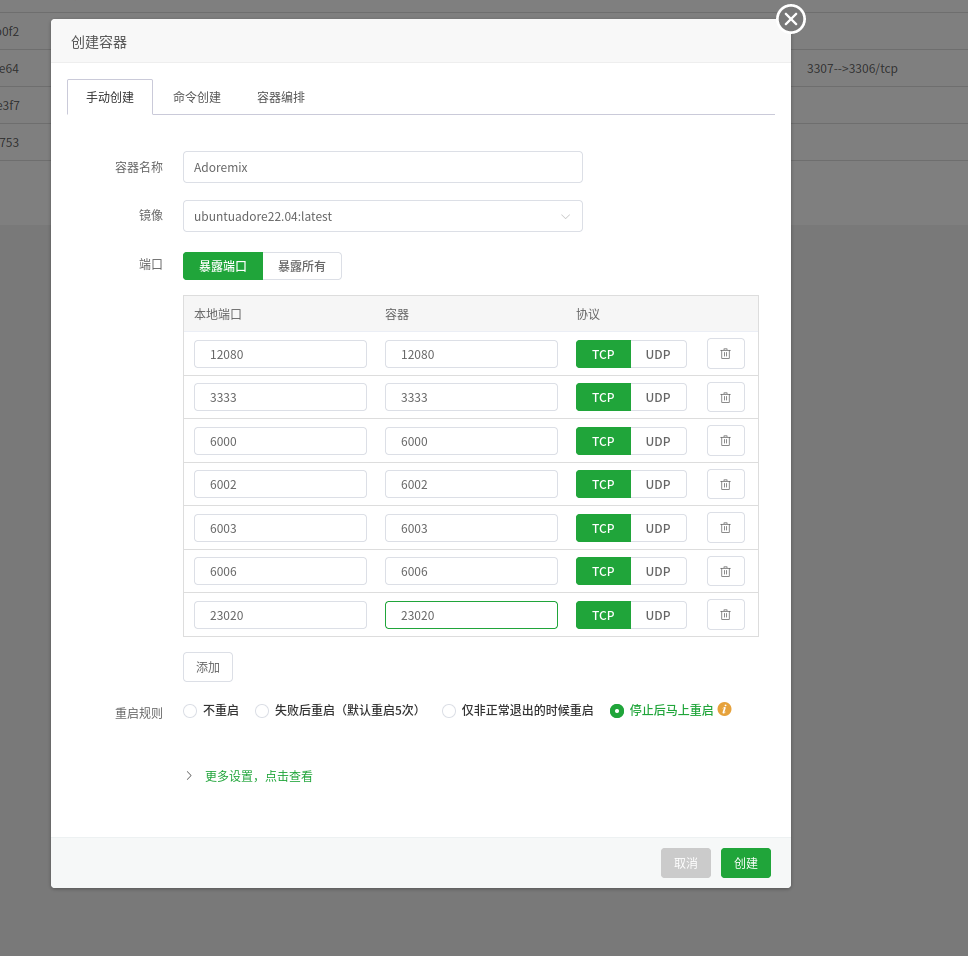Viewport: 968px width, 956px height.
Task: Edit local port field 6006
Action: [280, 572]
